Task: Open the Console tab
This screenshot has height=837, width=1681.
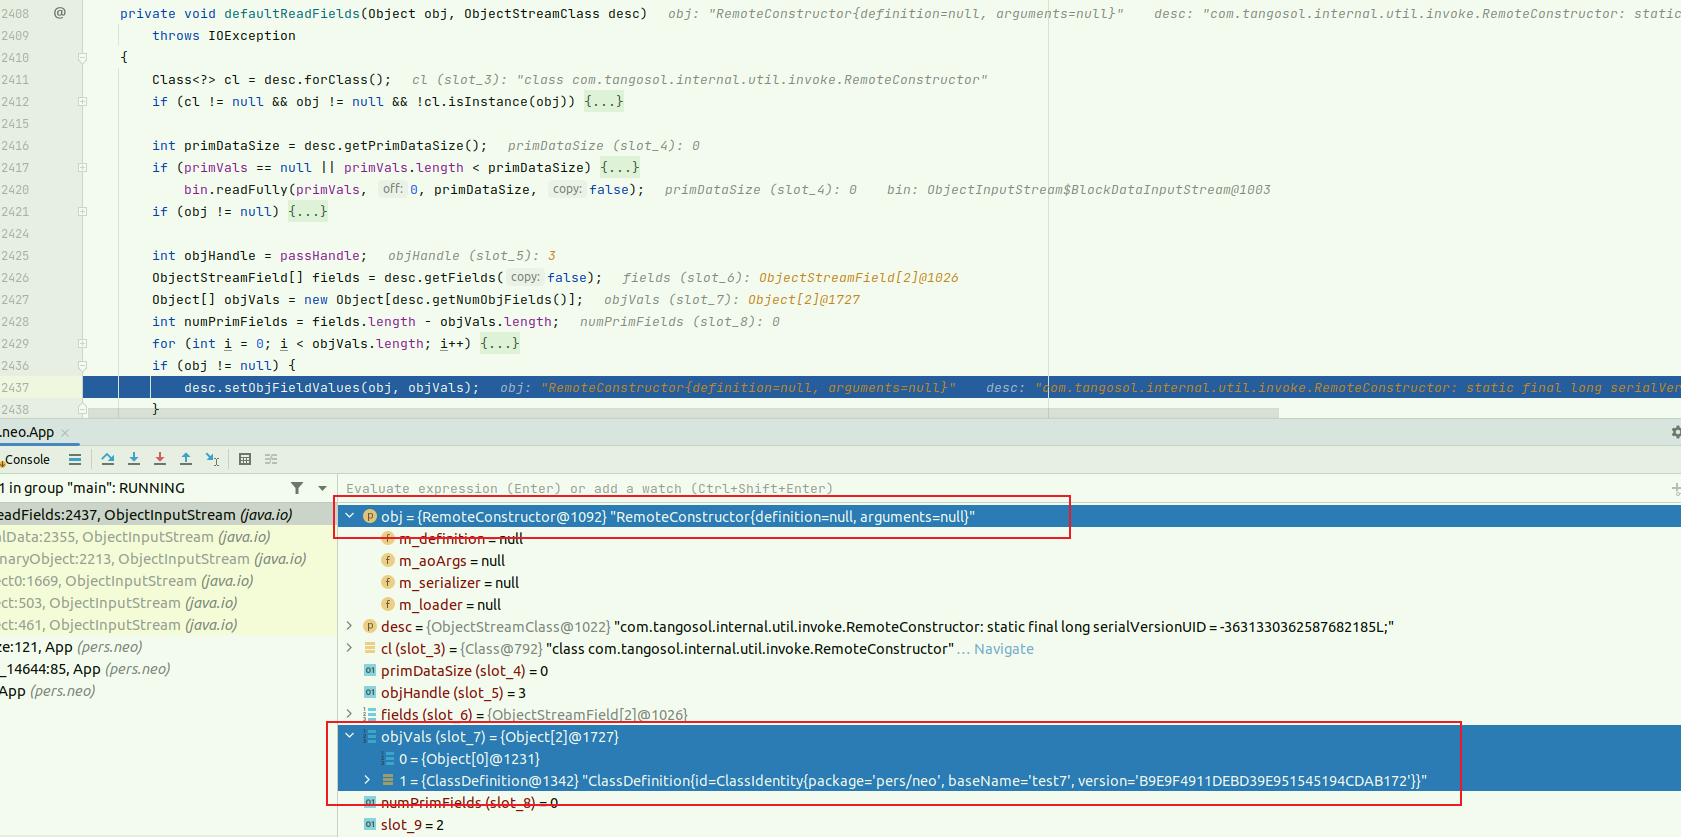Action: tap(26, 460)
